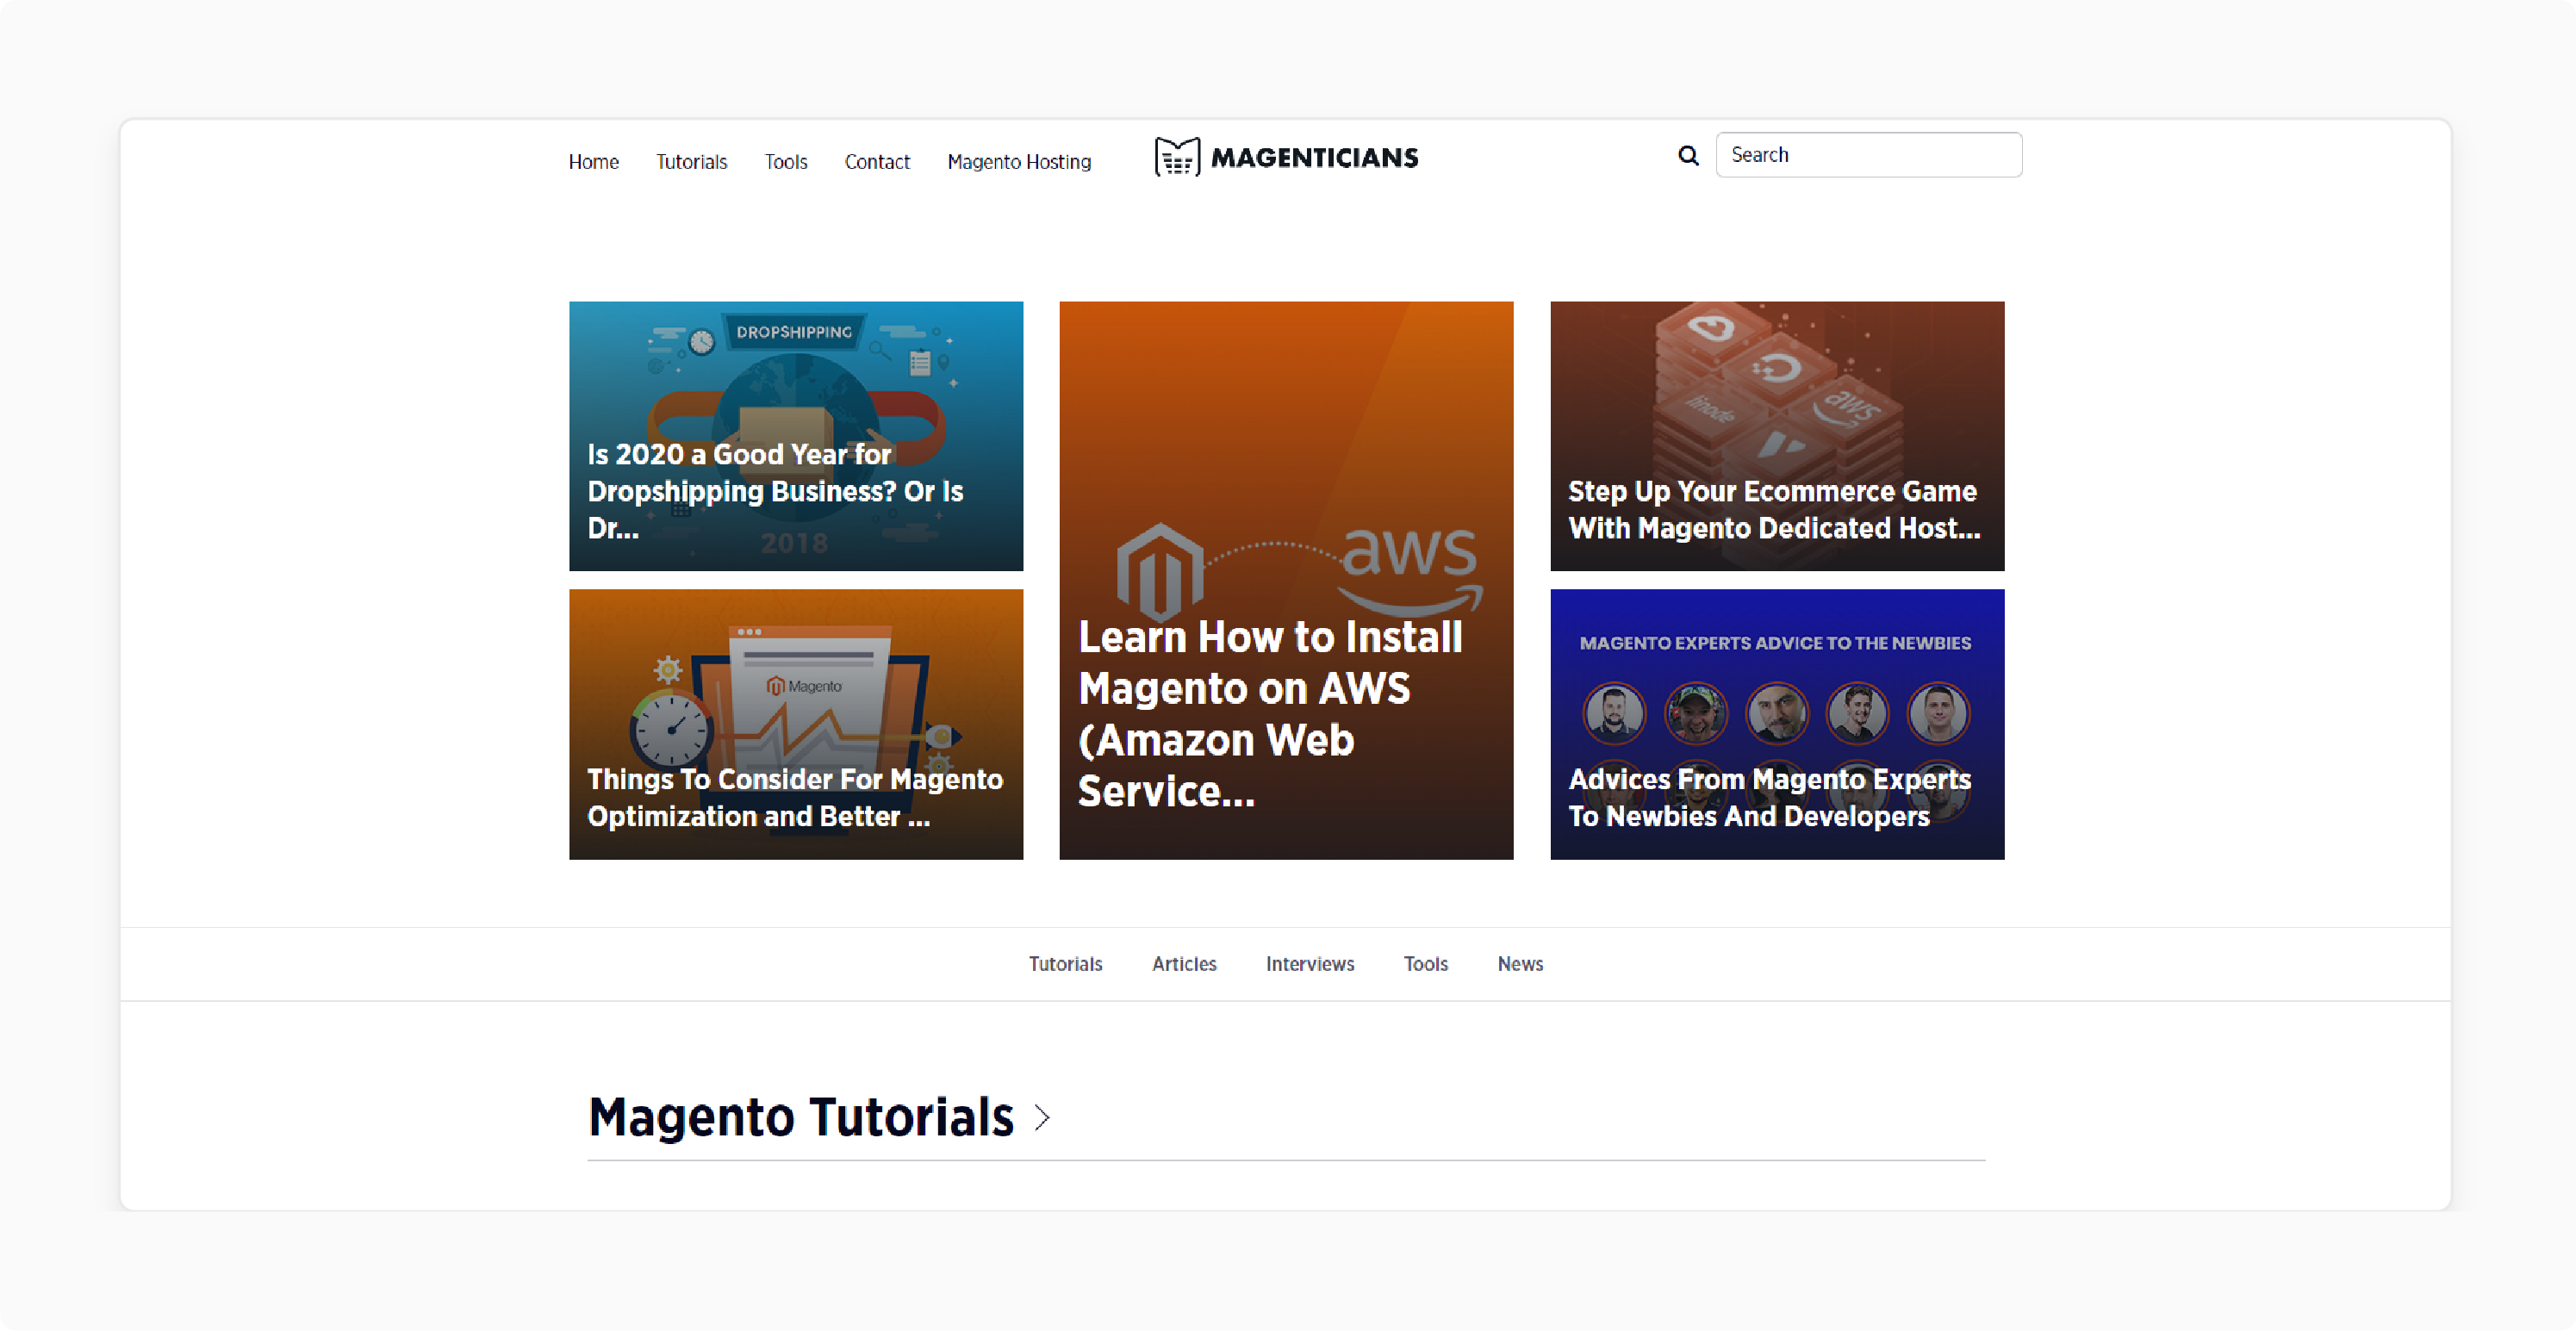Click the search input field
Image resolution: width=2576 pixels, height=1331 pixels.
(1867, 152)
